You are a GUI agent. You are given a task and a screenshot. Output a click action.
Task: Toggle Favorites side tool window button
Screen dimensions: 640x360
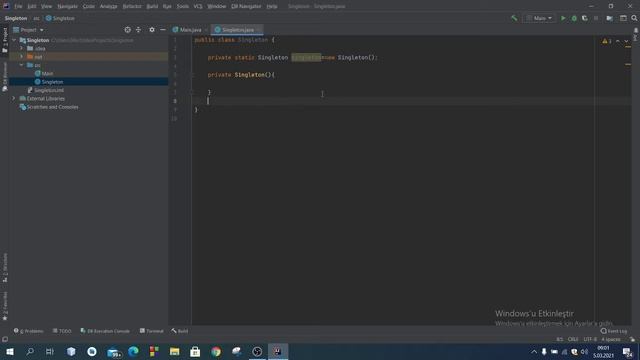point(5,306)
